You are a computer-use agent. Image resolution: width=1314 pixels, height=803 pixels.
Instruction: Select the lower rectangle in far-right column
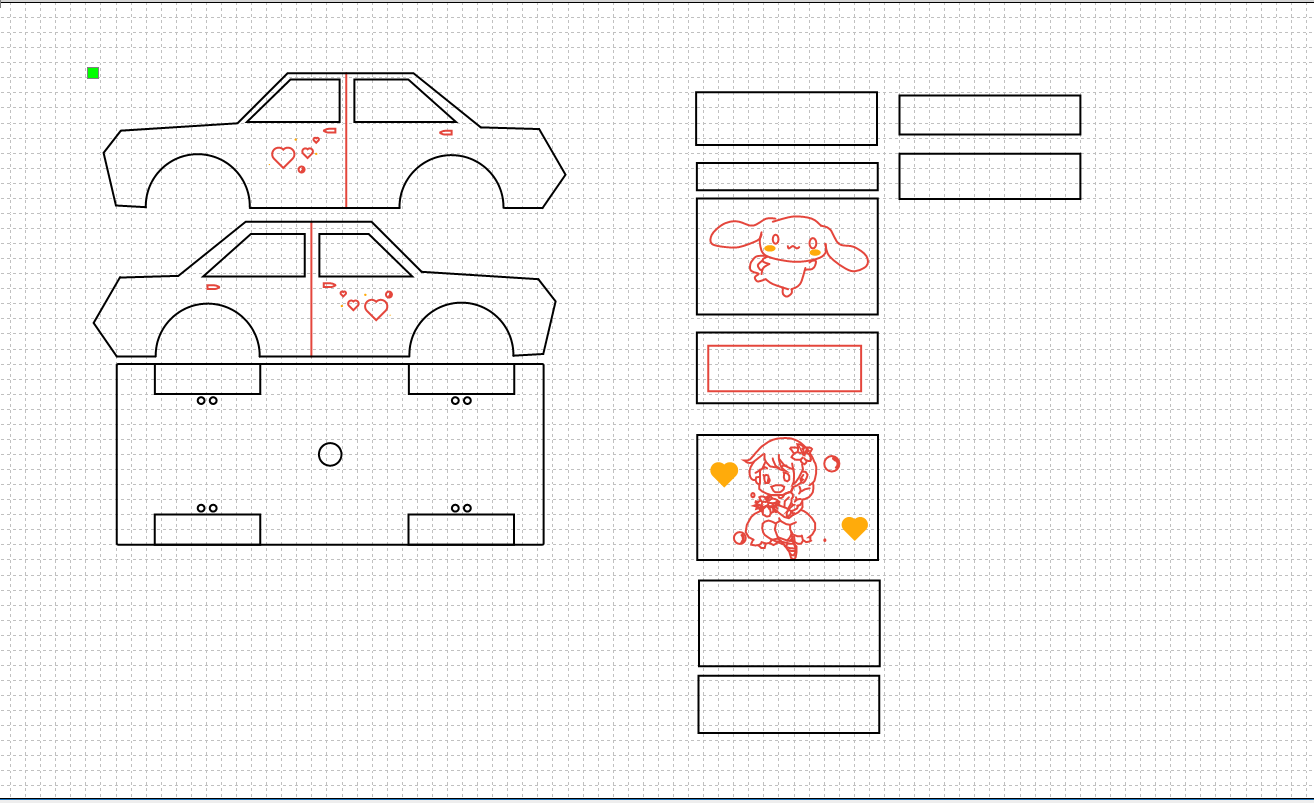(x=990, y=176)
